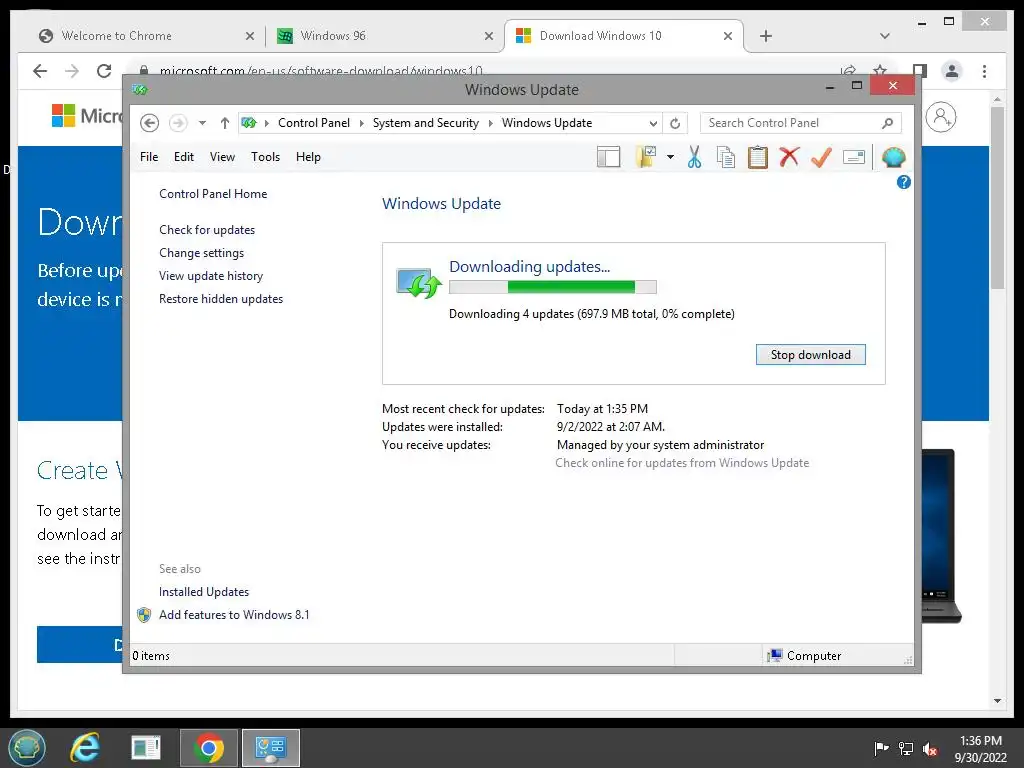The height and width of the screenshot is (768, 1024).
Task: Open the Microsoft account sign-in icon
Action: (941, 118)
